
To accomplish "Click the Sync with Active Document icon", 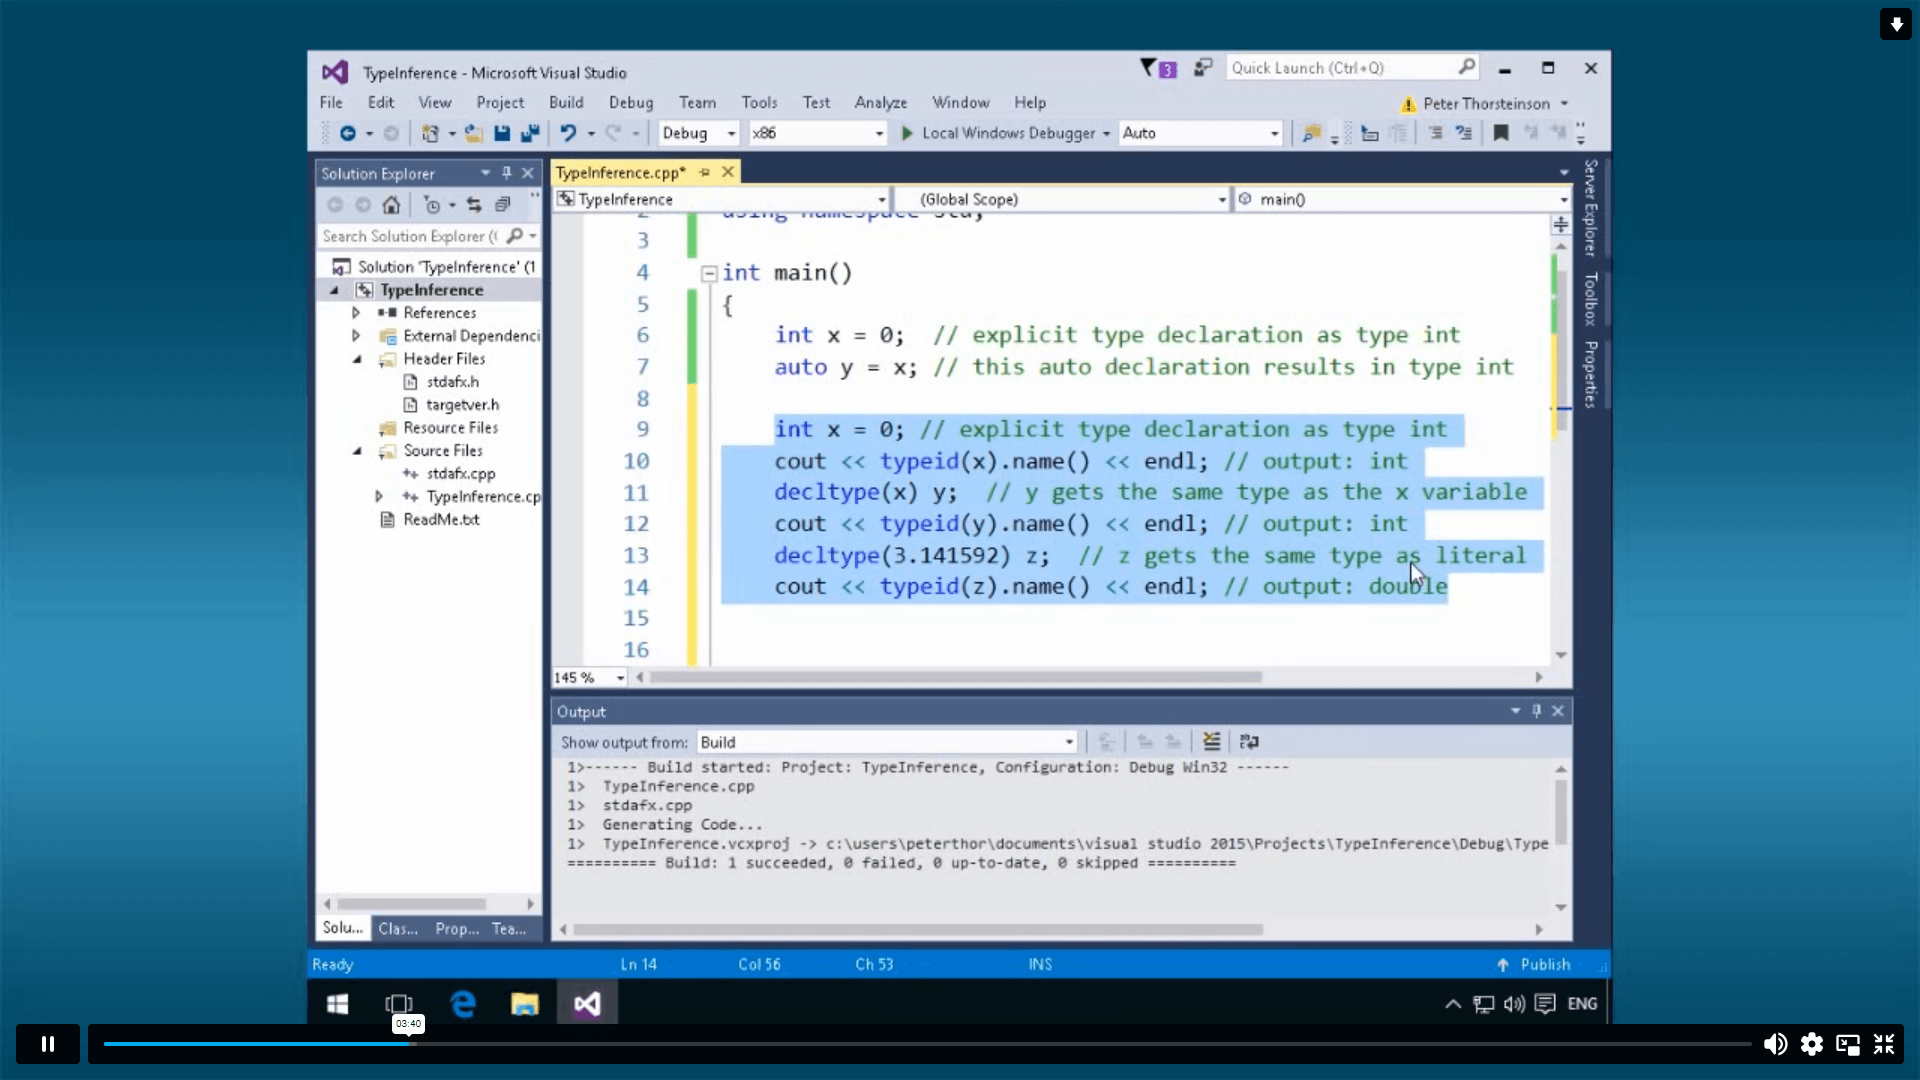I will (474, 204).
